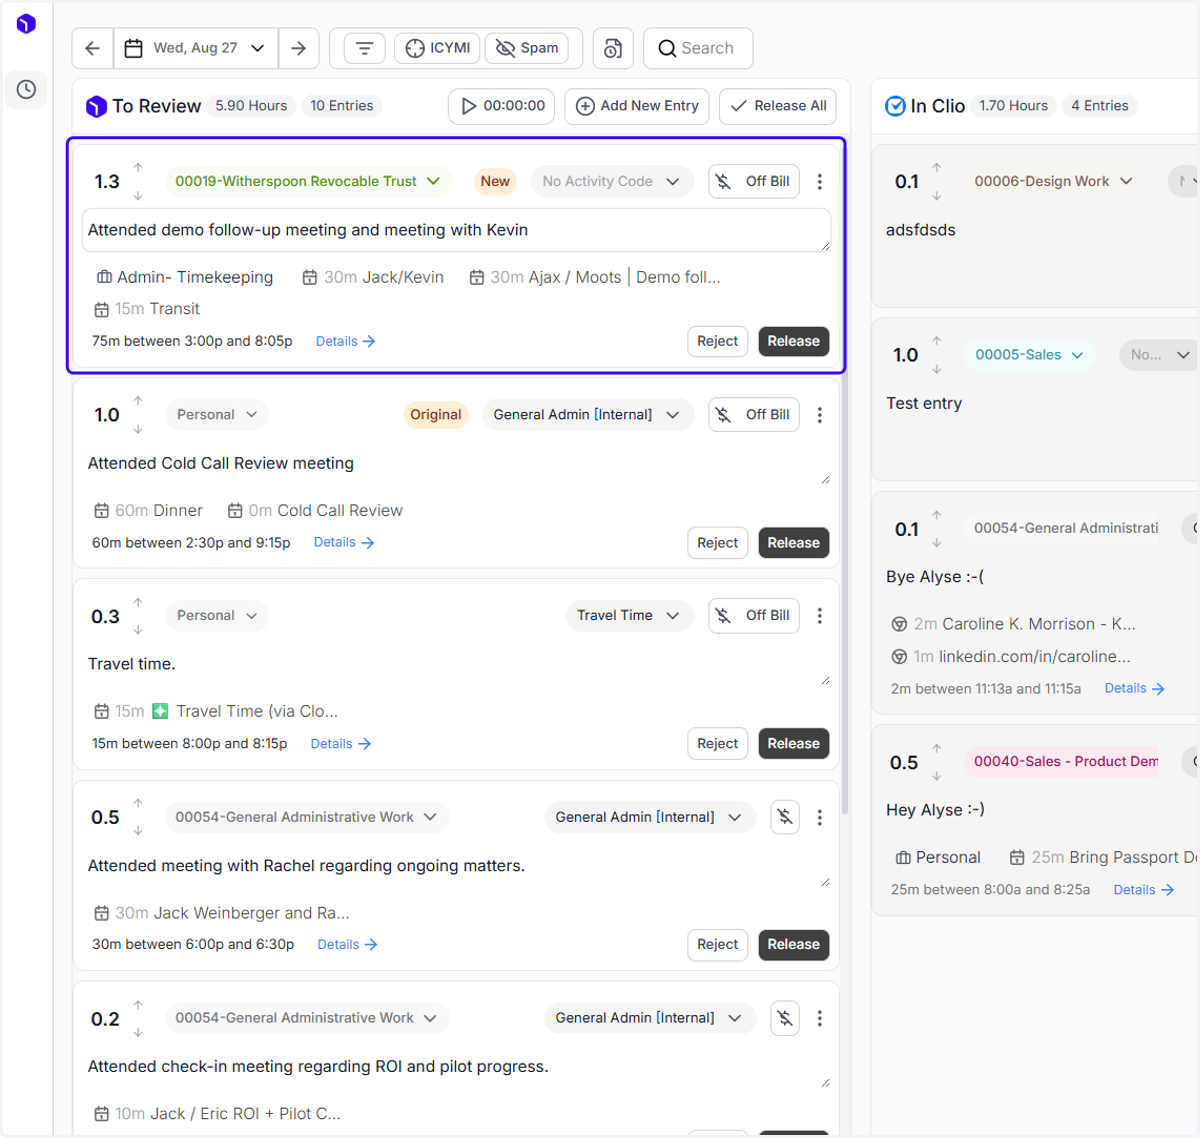
Task: Open Details link for 75m entry
Action: click(346, 342)
